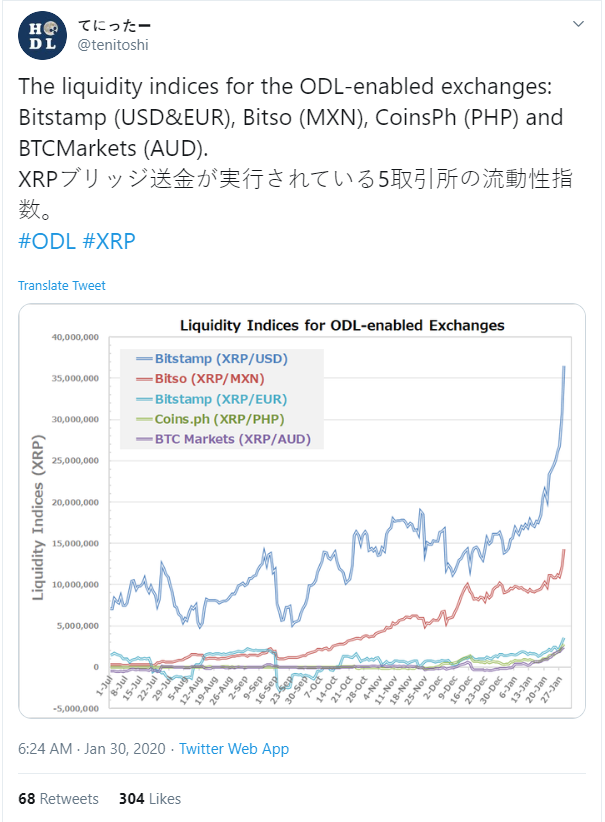View the 68 Retweets list

tap(58, 798)
